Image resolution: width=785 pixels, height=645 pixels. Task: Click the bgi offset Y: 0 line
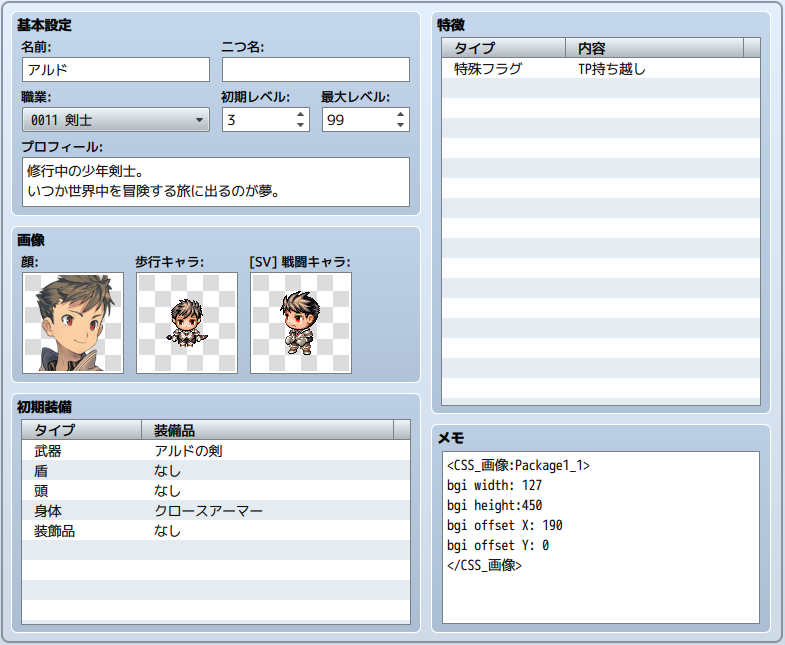[498, 545]
